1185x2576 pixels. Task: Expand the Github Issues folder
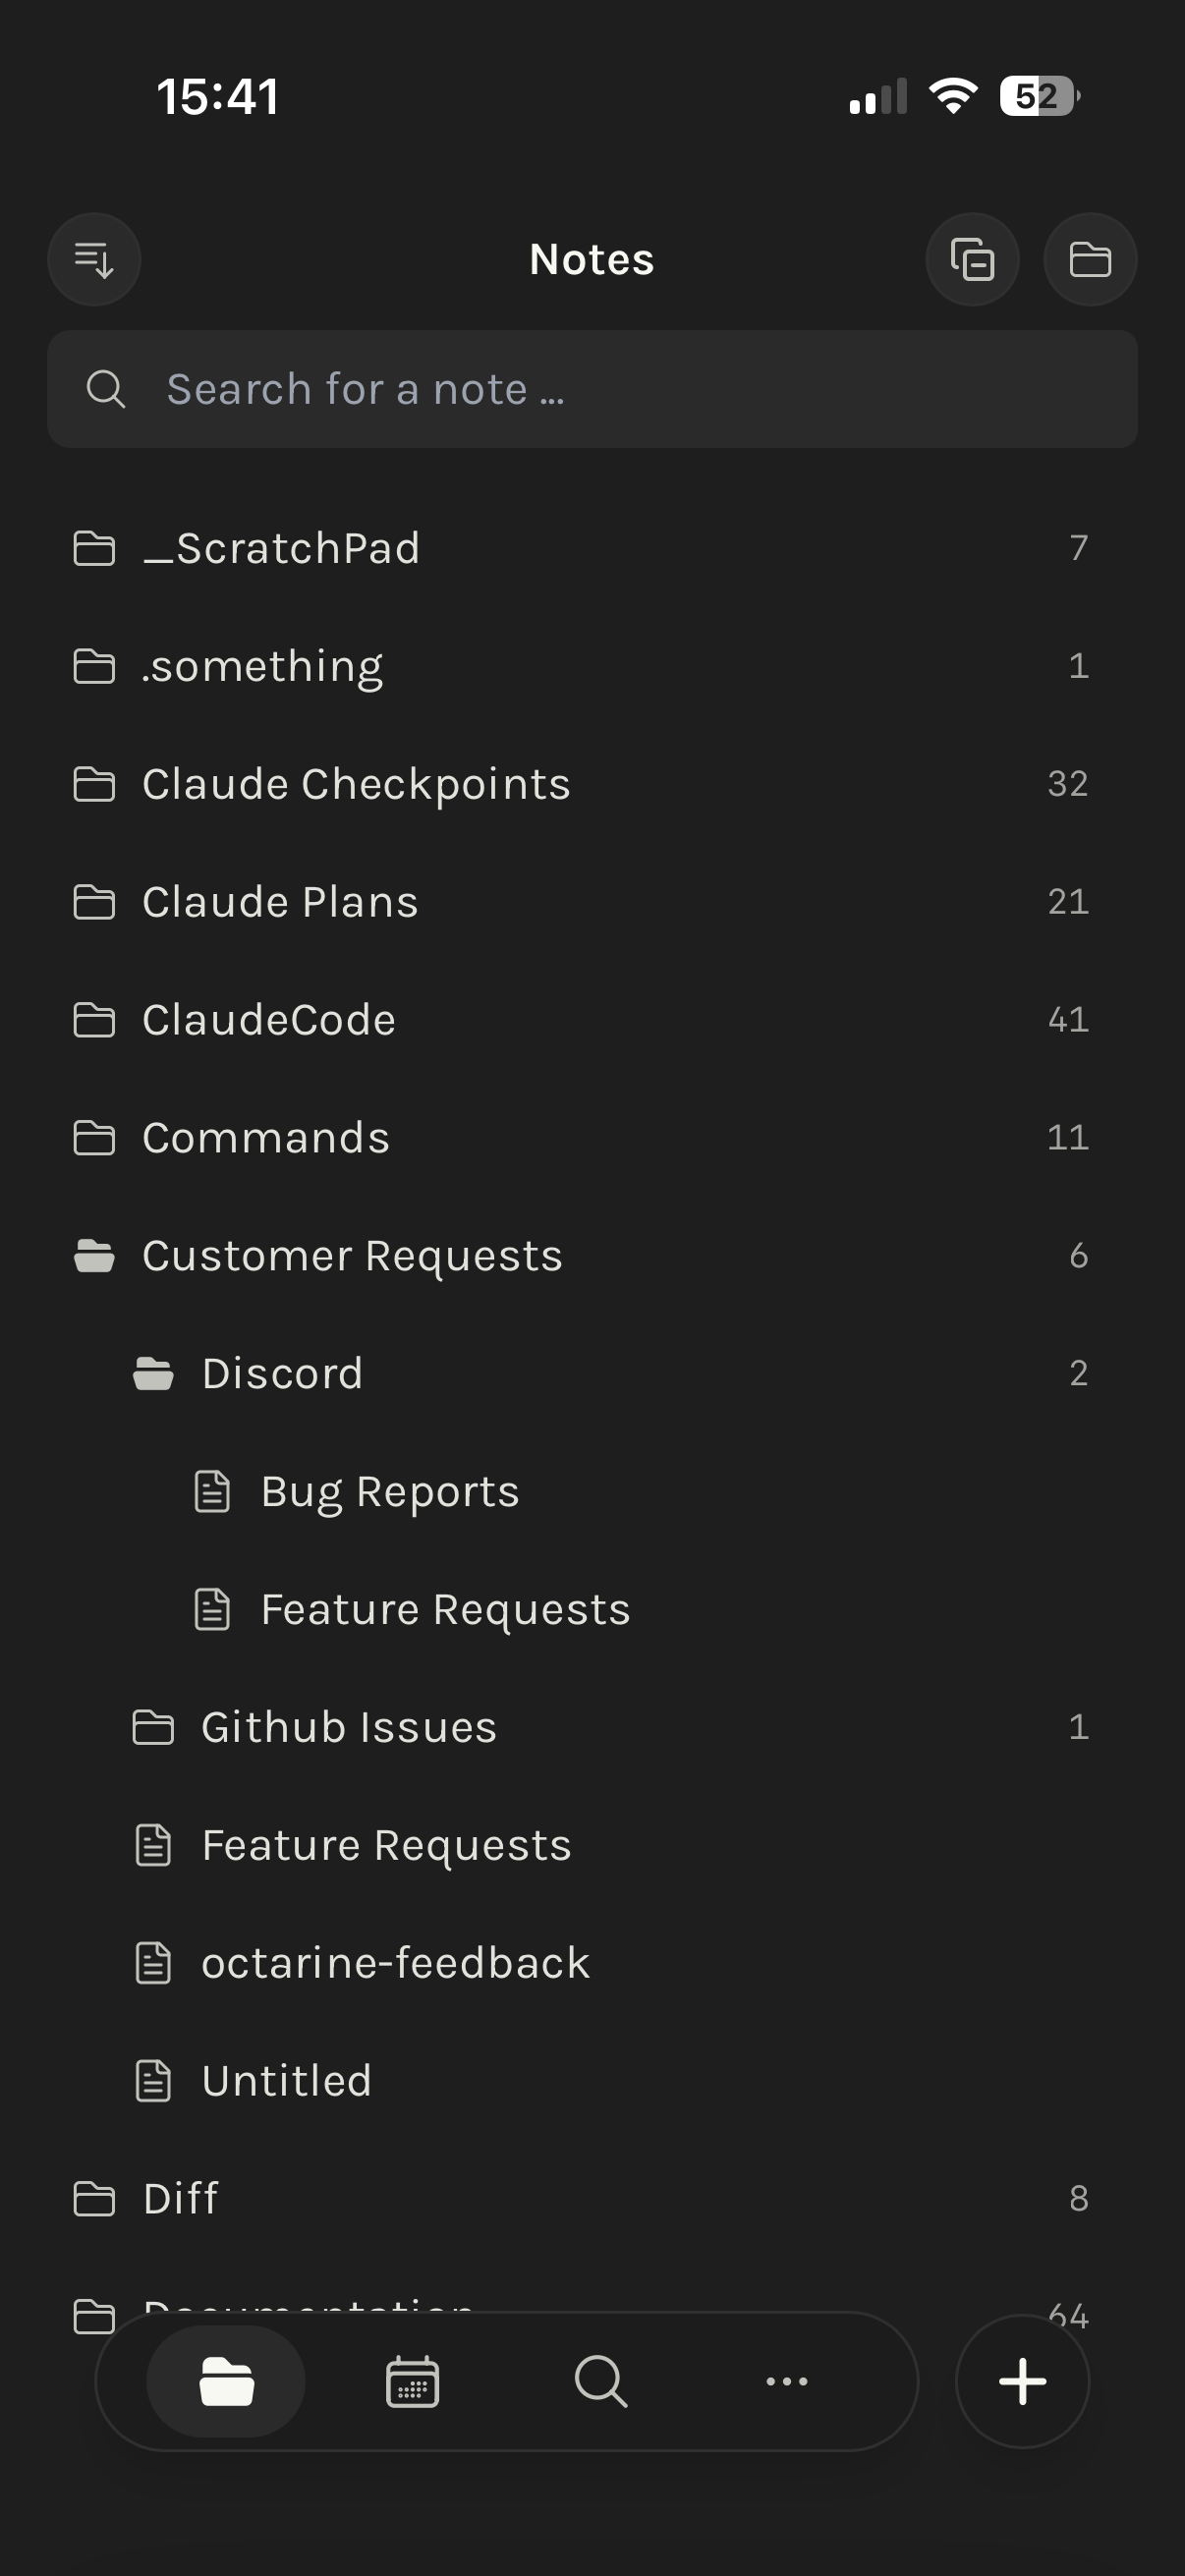(x=348, y=1728)
